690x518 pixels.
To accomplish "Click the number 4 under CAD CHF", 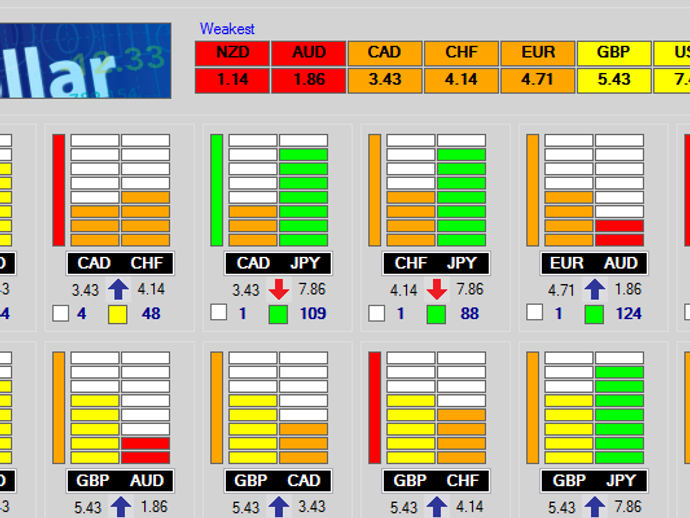I will tap(81, 314).
